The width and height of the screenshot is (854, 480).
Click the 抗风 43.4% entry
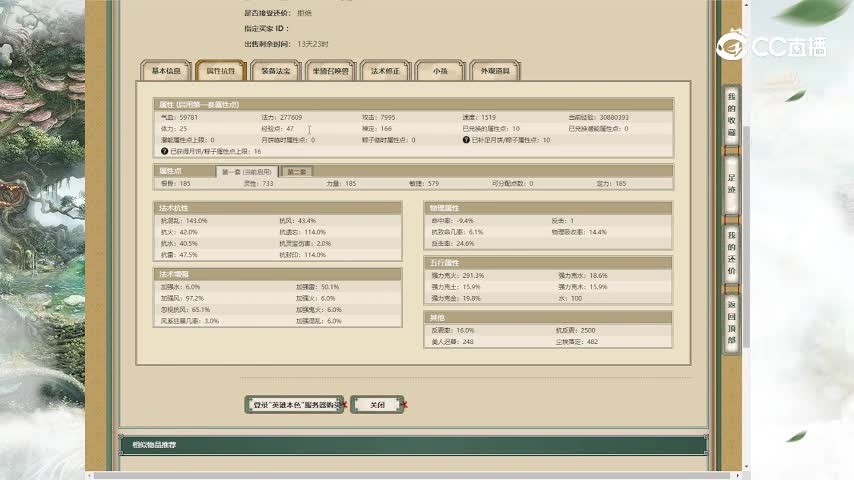point(297,221)
